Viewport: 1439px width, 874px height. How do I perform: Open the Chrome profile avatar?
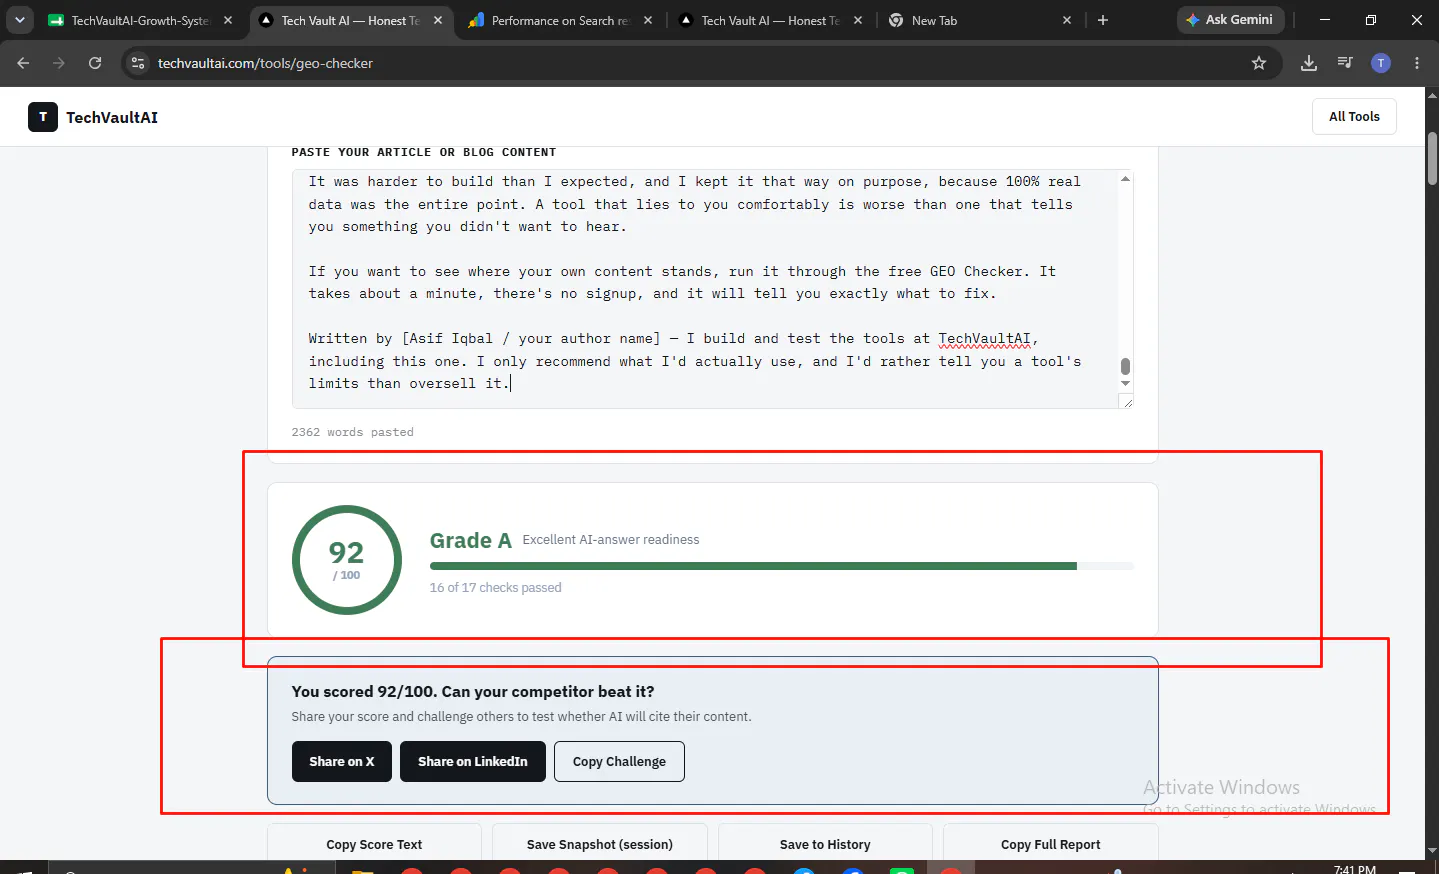(1381, 63)
